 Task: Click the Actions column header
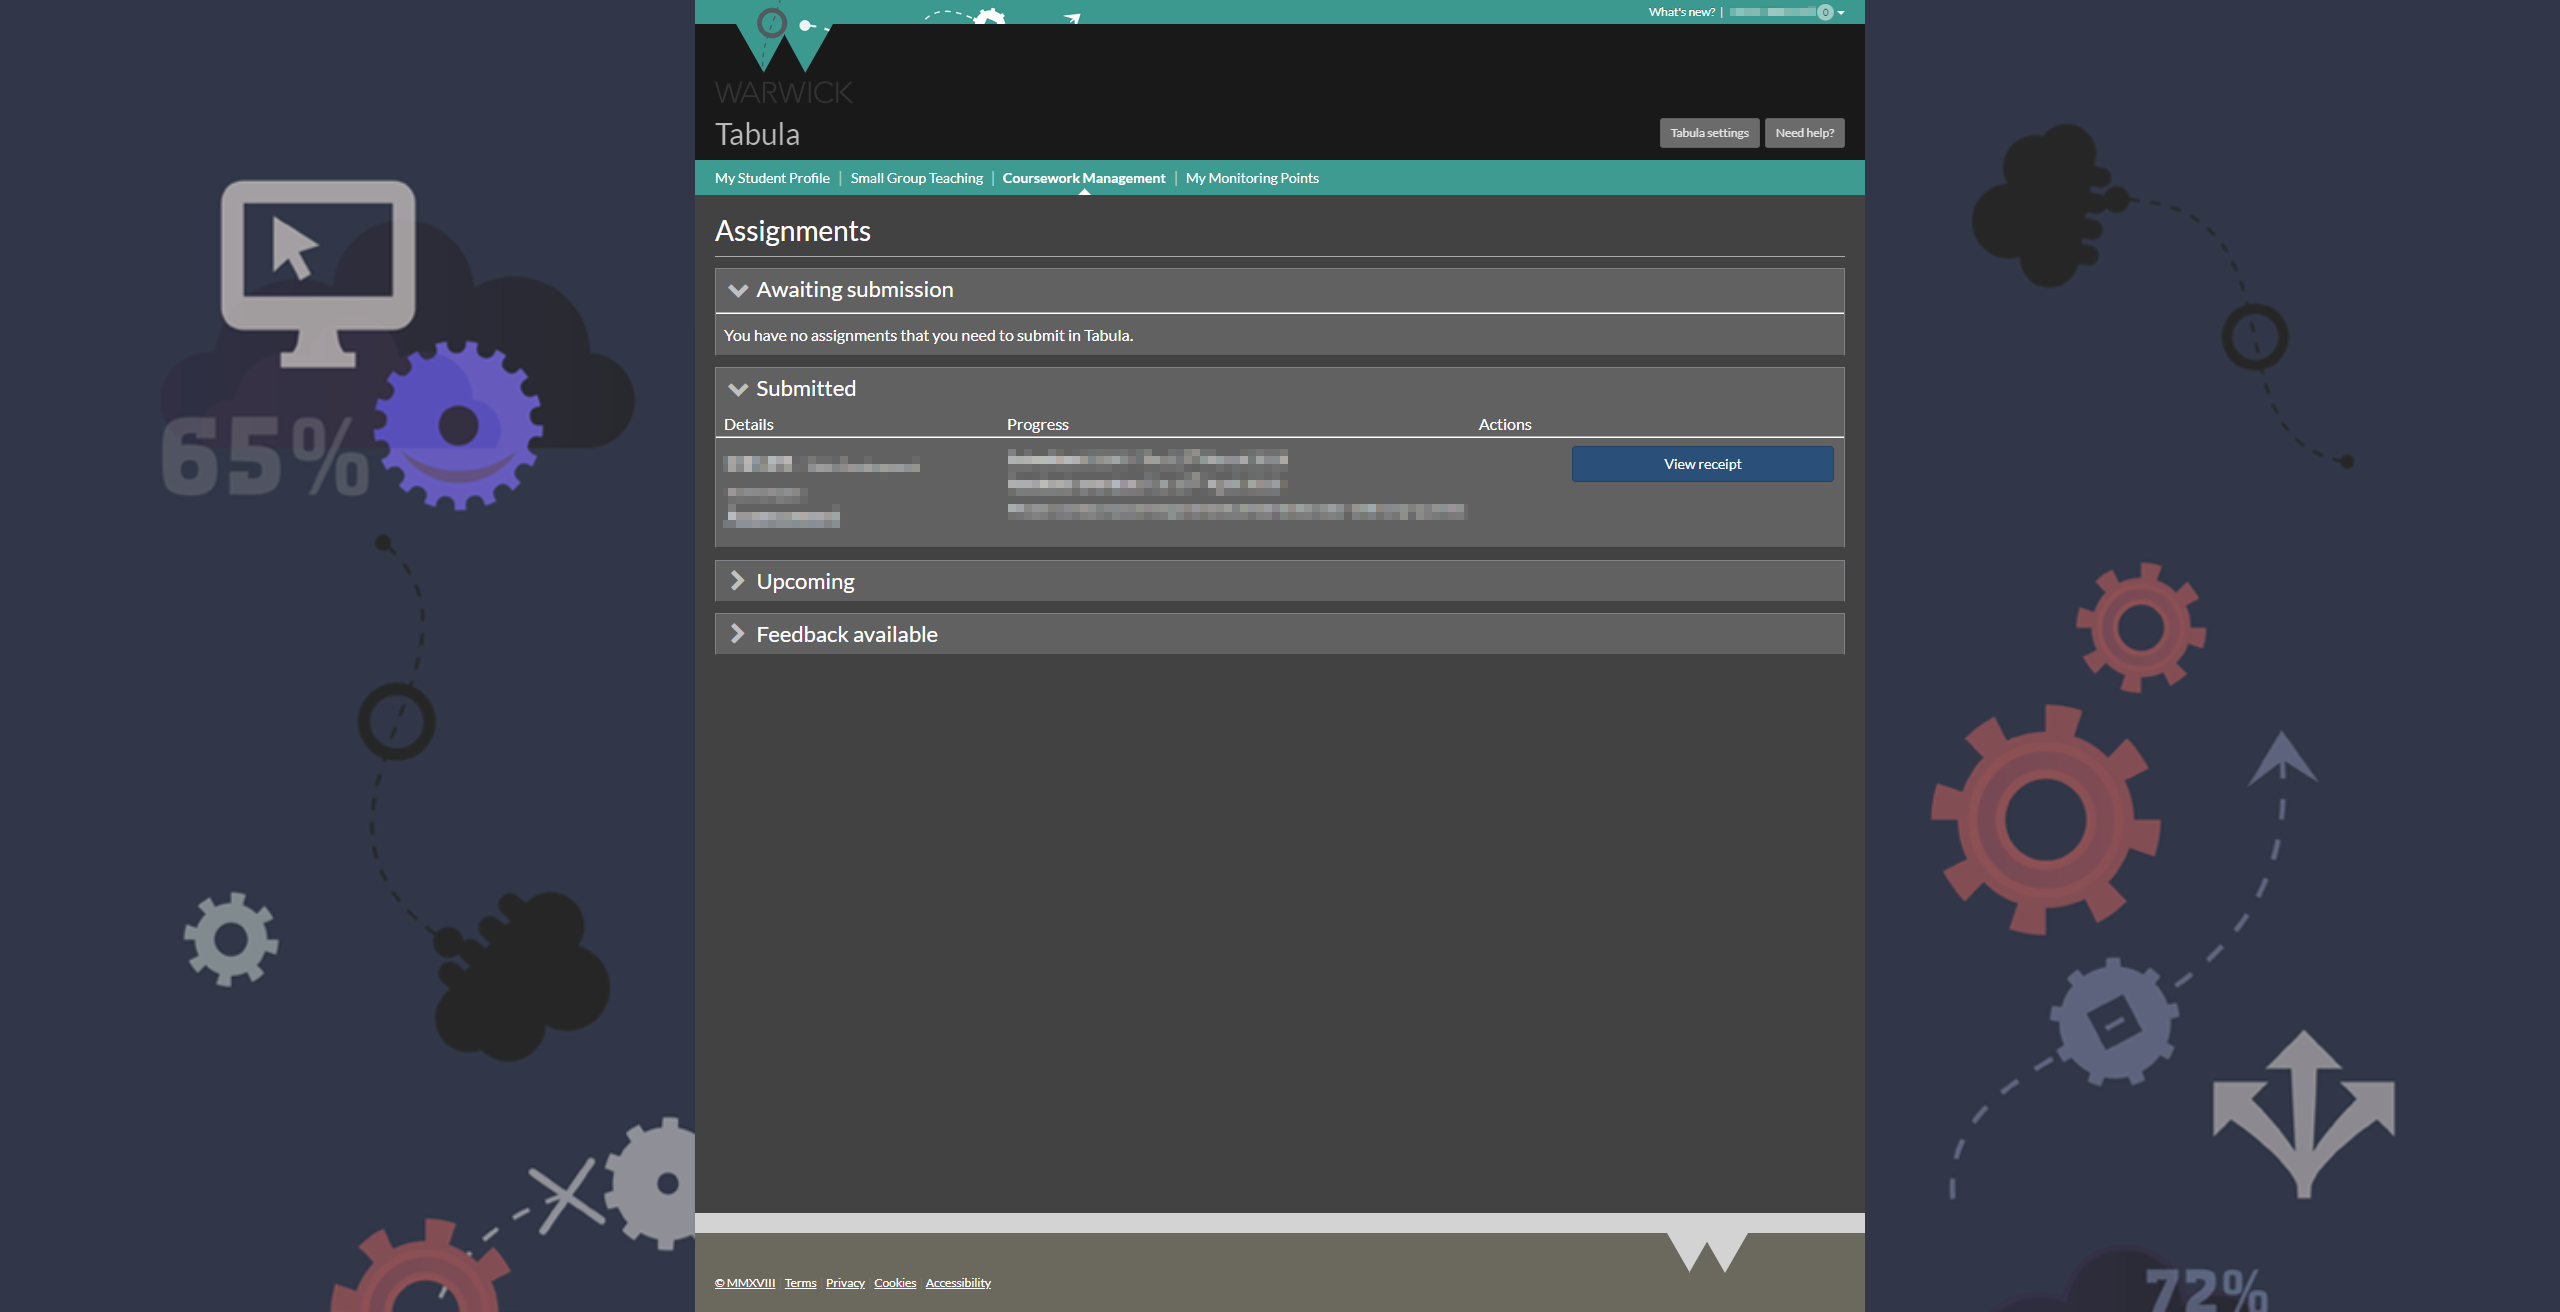click(x=1505, y=424)
